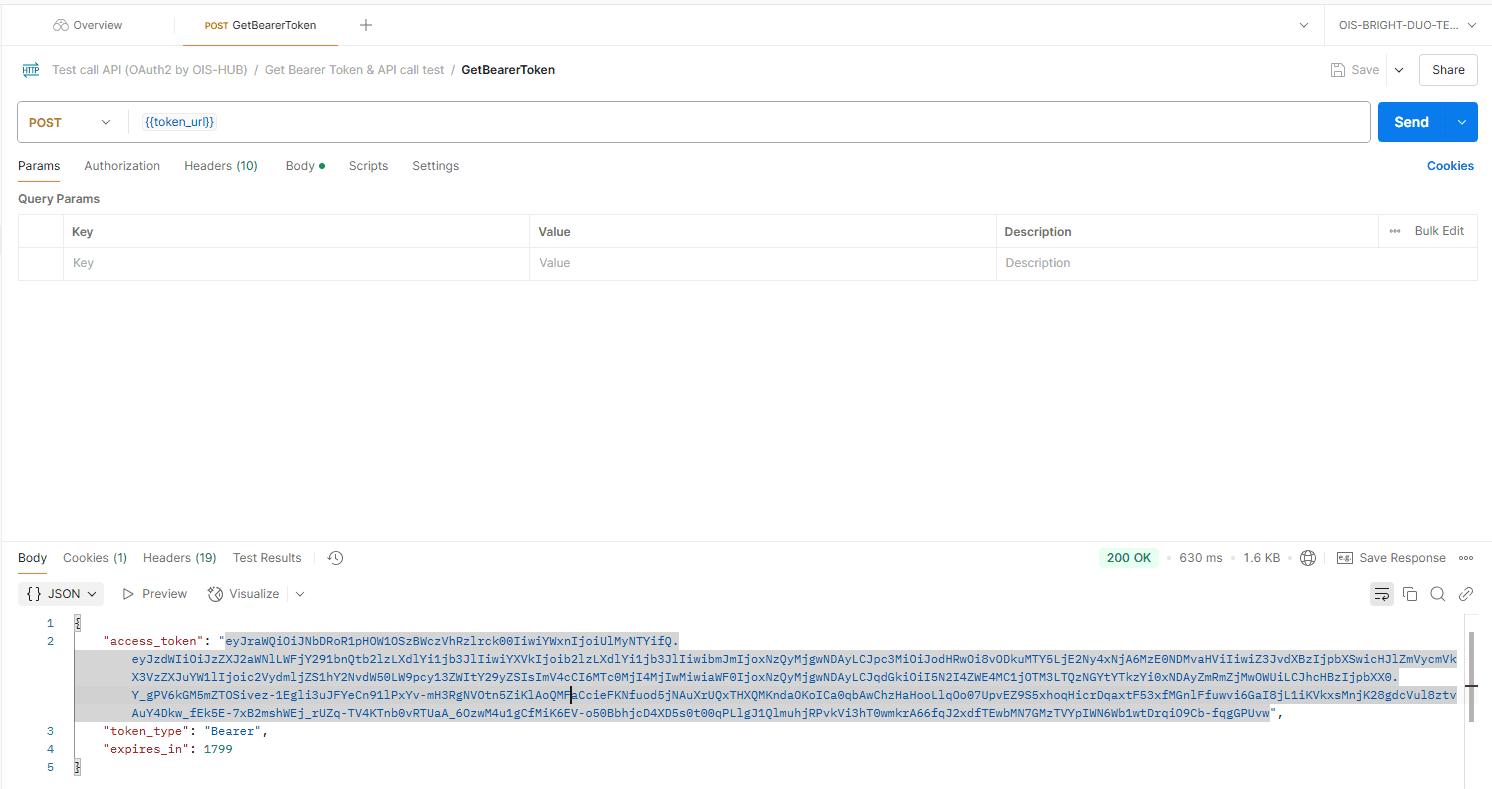Open the Overview tab
Viewport: 1492px width, 789px height.
87,25
